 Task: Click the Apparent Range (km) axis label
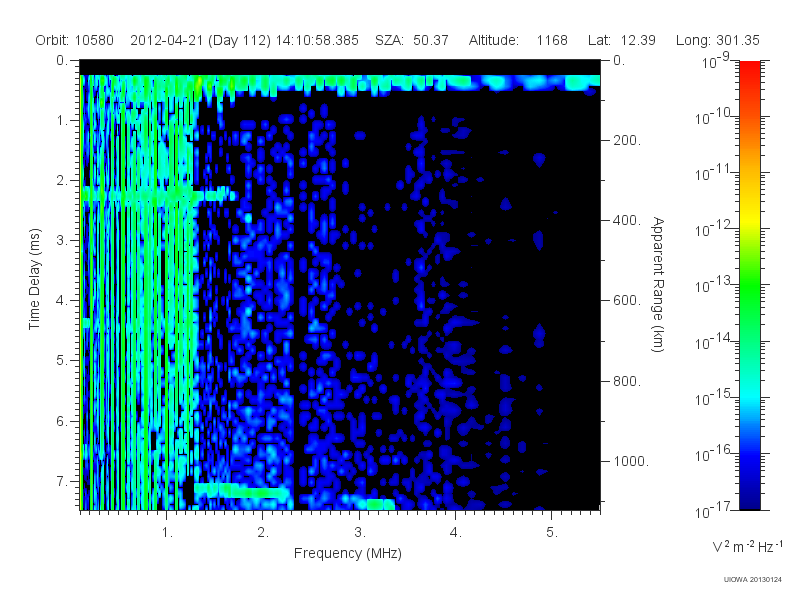(x=658, y=285)
